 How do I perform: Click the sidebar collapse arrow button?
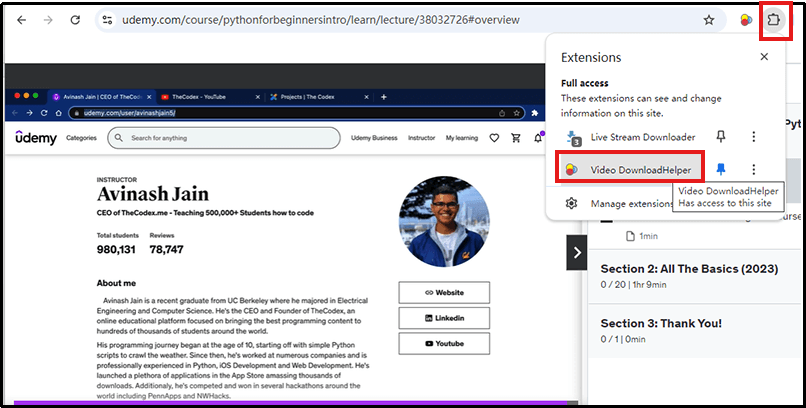pyautogui.click(x=576, y=253)
